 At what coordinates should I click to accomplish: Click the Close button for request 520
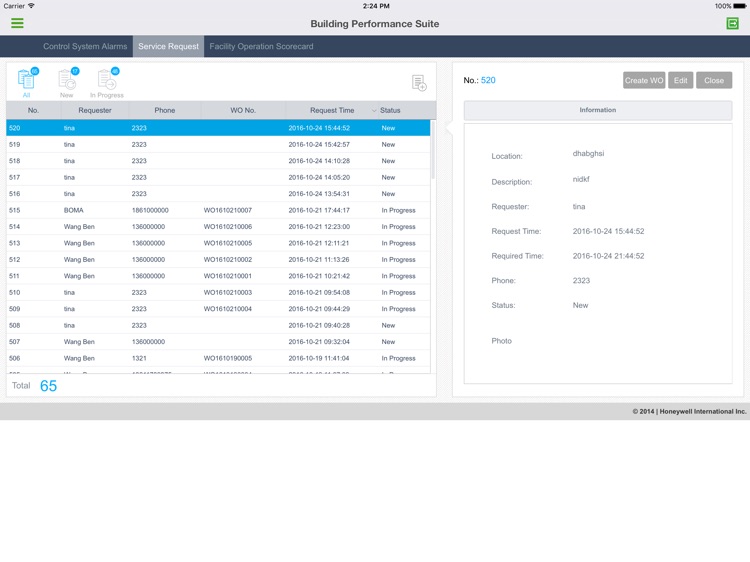[714, 80]
